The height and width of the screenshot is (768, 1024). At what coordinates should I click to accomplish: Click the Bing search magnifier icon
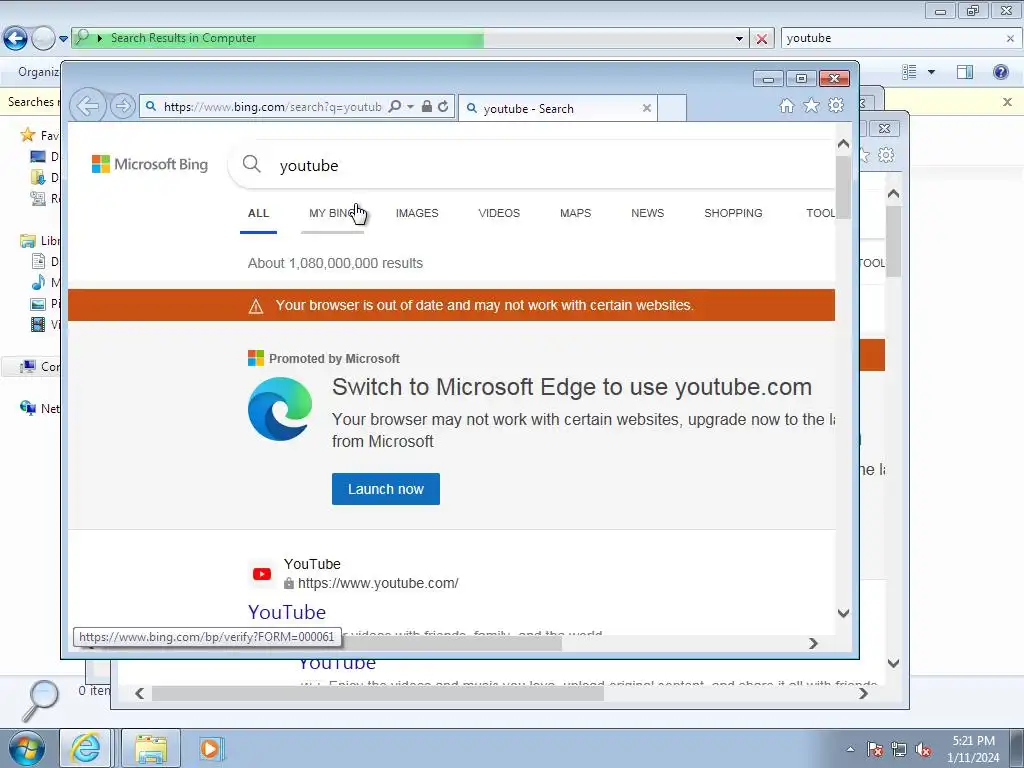[x=251, y=165]
